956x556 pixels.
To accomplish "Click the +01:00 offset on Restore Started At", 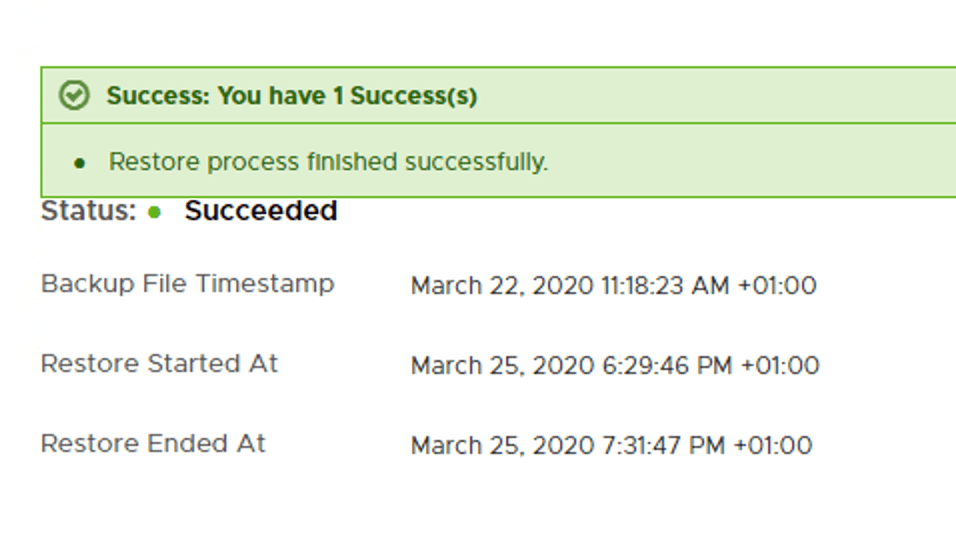I will [780, 366].
